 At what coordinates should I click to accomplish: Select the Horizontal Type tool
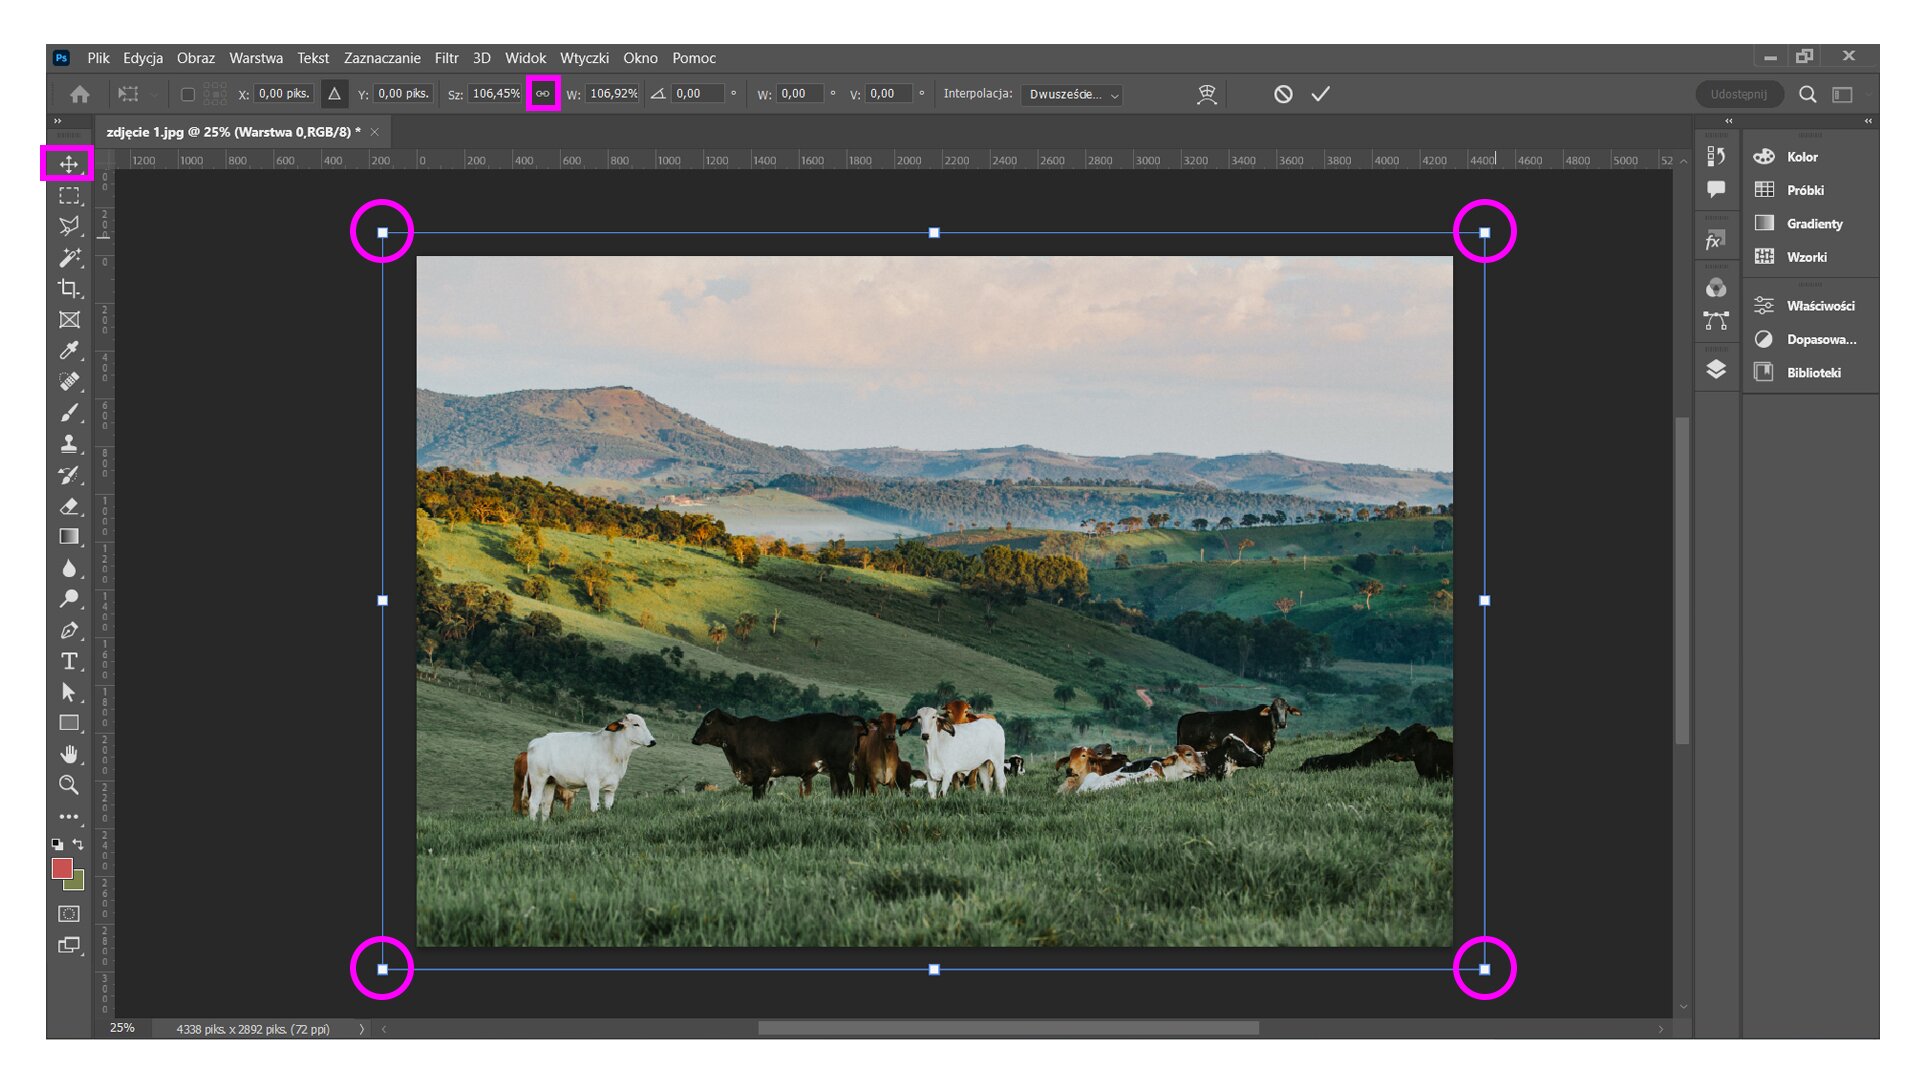[68, 661]
